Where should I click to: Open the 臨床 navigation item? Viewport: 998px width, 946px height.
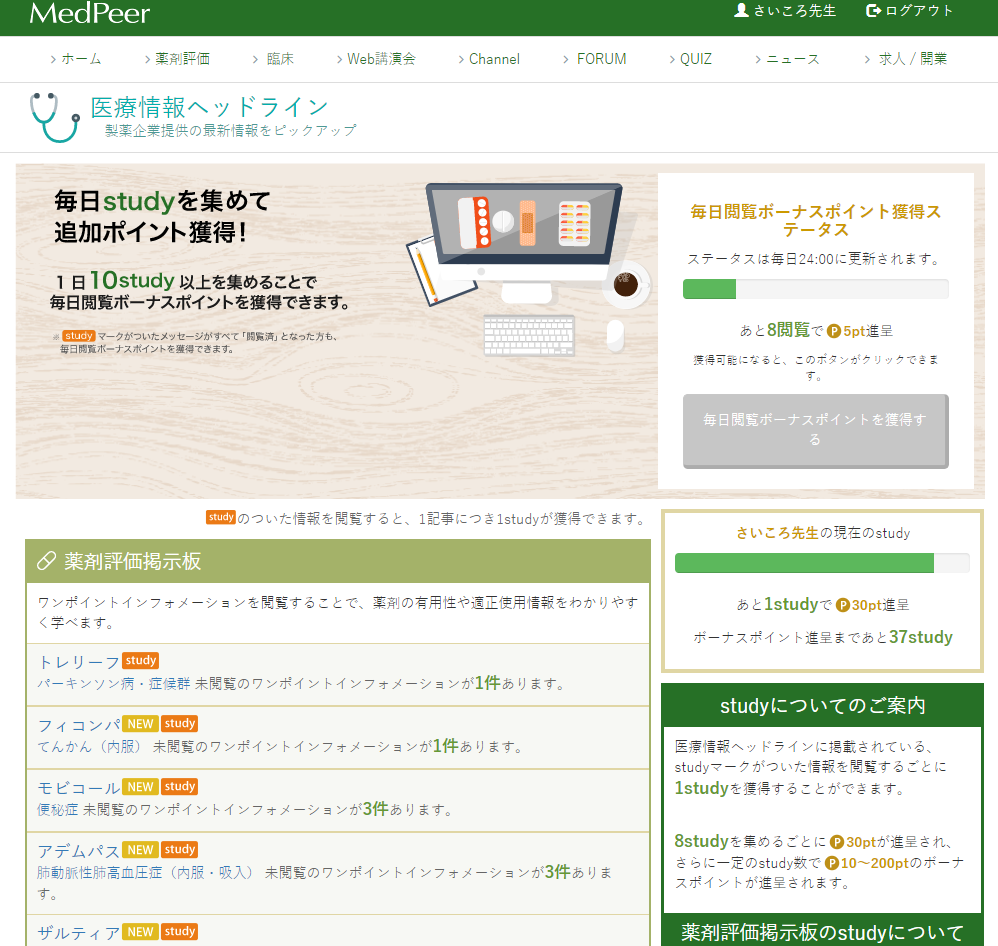click(274, 59)
